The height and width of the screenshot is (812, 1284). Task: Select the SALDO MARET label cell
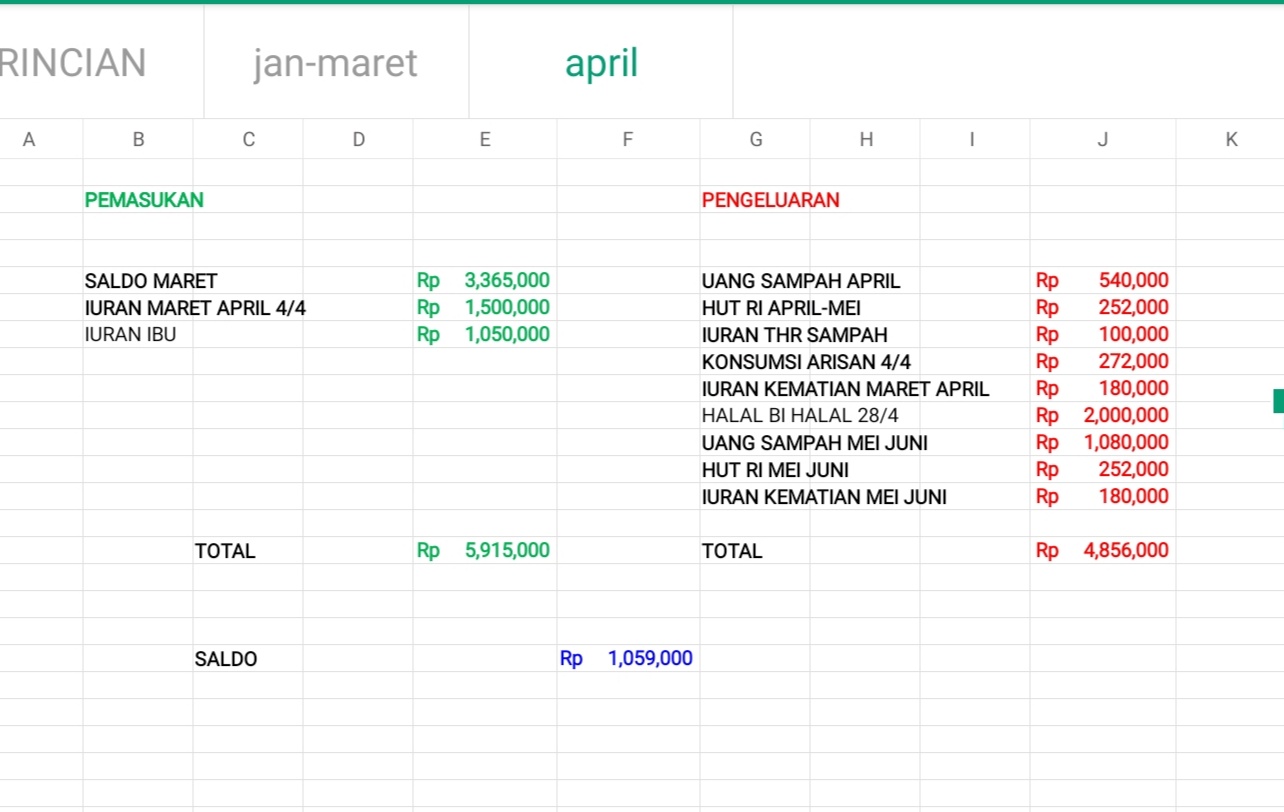[x=138, y=281]
